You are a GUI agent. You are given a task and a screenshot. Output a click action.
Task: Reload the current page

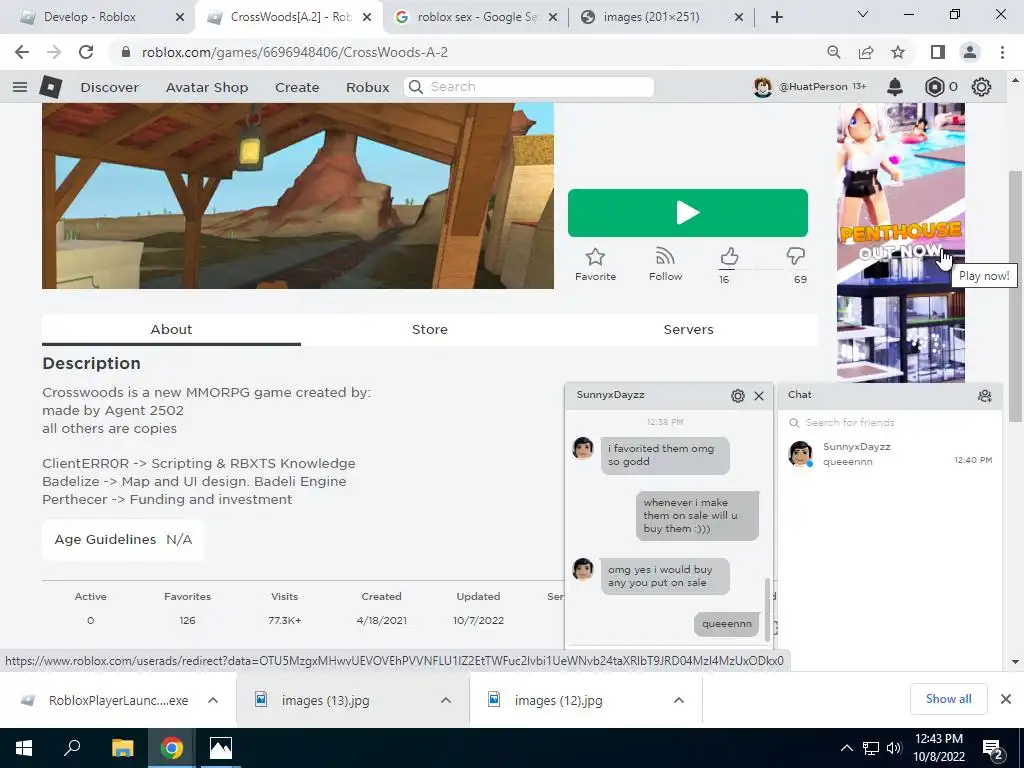tap(86, 52)
